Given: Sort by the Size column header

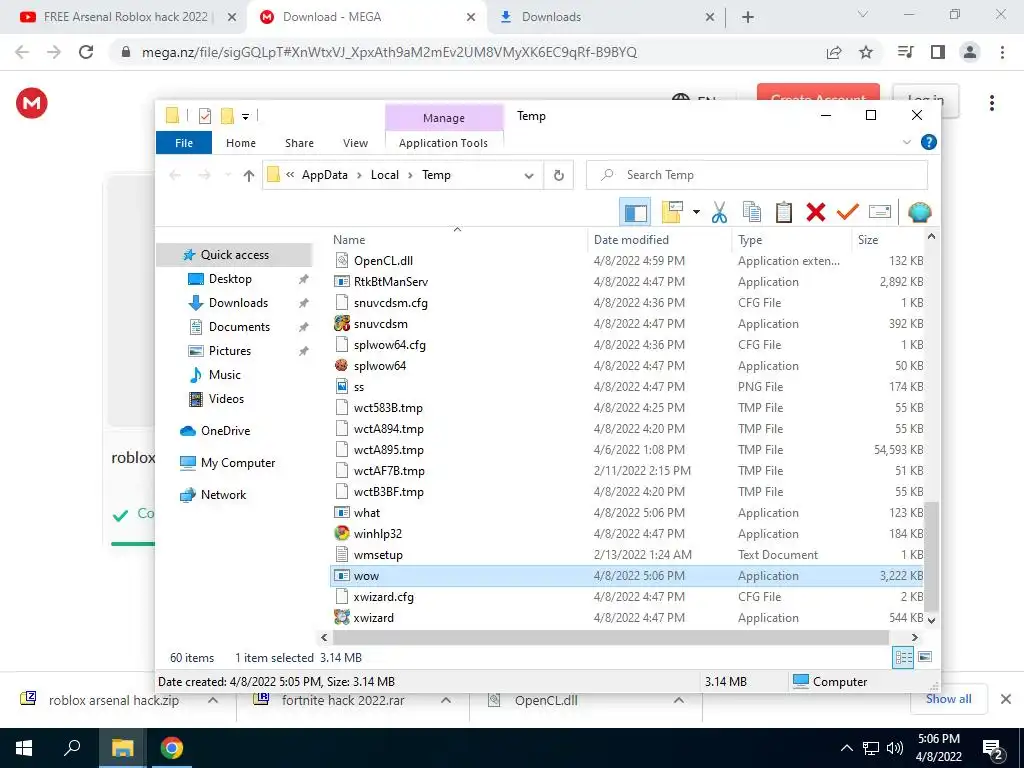Looking at the screenshot, I should coord(889,240).
